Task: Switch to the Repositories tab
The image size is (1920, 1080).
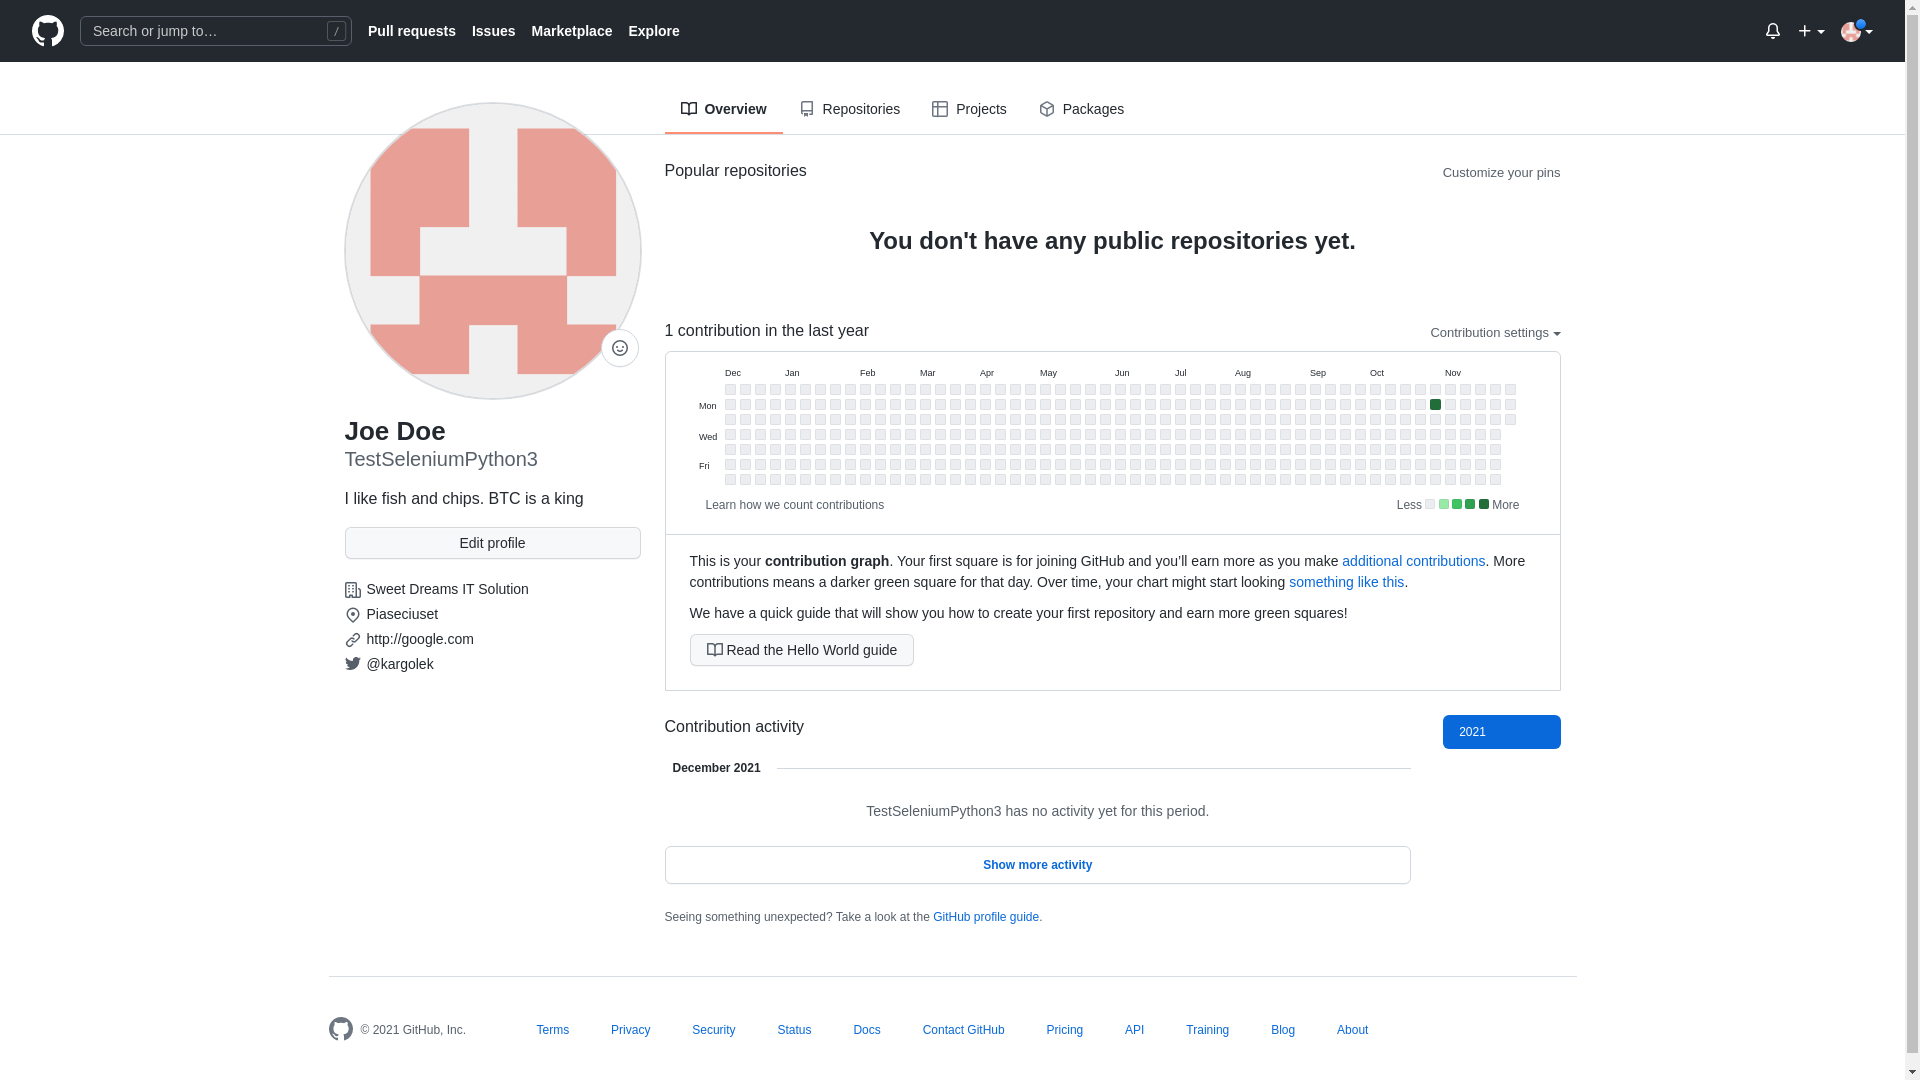Action: click(850, 109)
